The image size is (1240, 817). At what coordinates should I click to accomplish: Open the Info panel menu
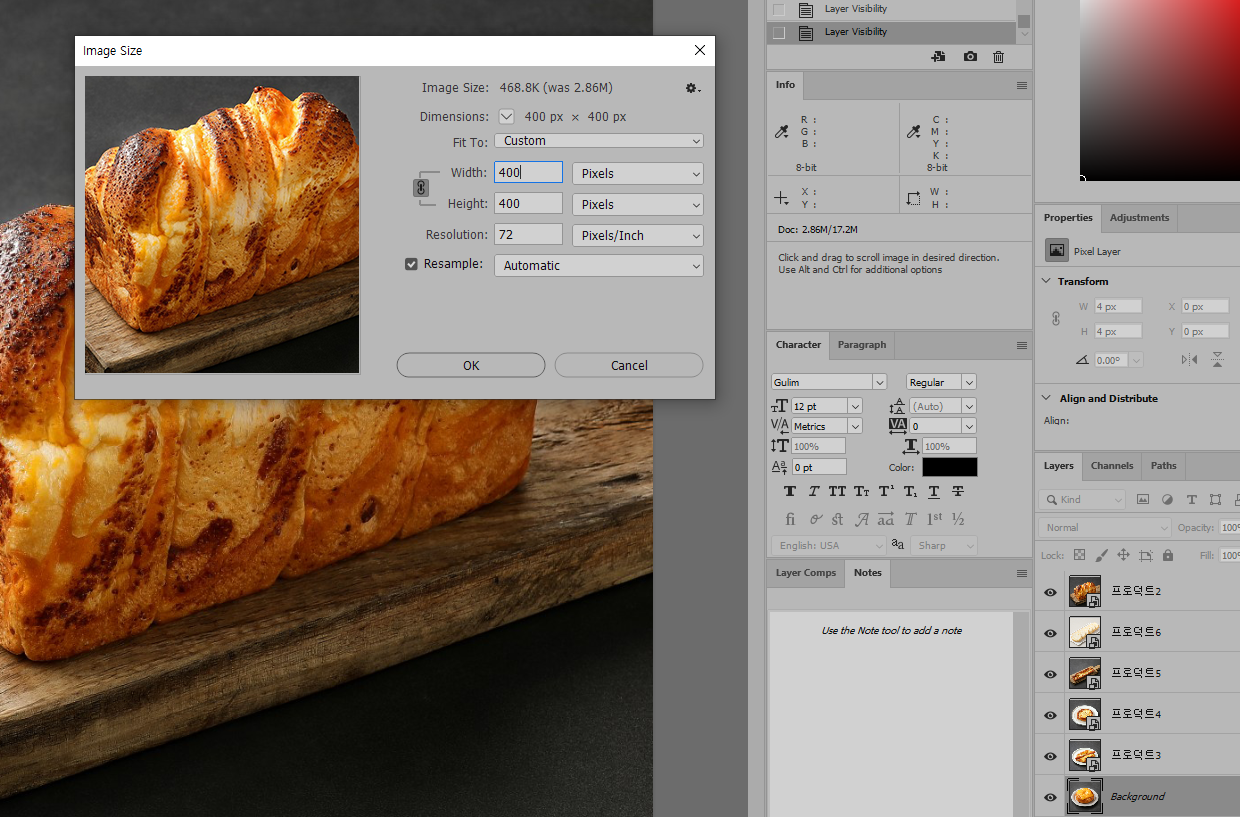[1021, 86]
